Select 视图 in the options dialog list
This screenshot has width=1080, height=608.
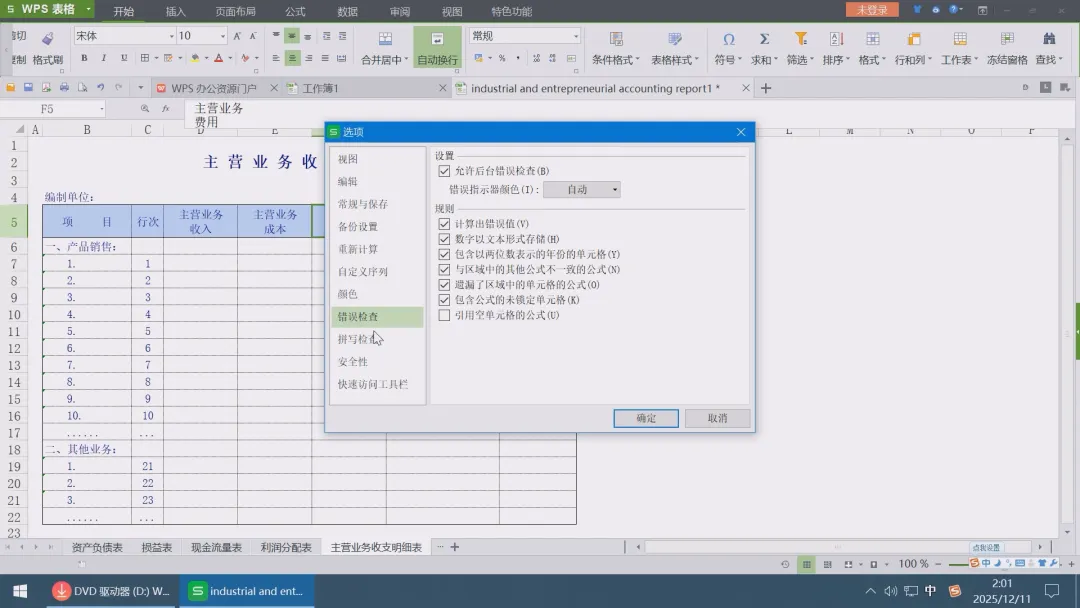377,159
